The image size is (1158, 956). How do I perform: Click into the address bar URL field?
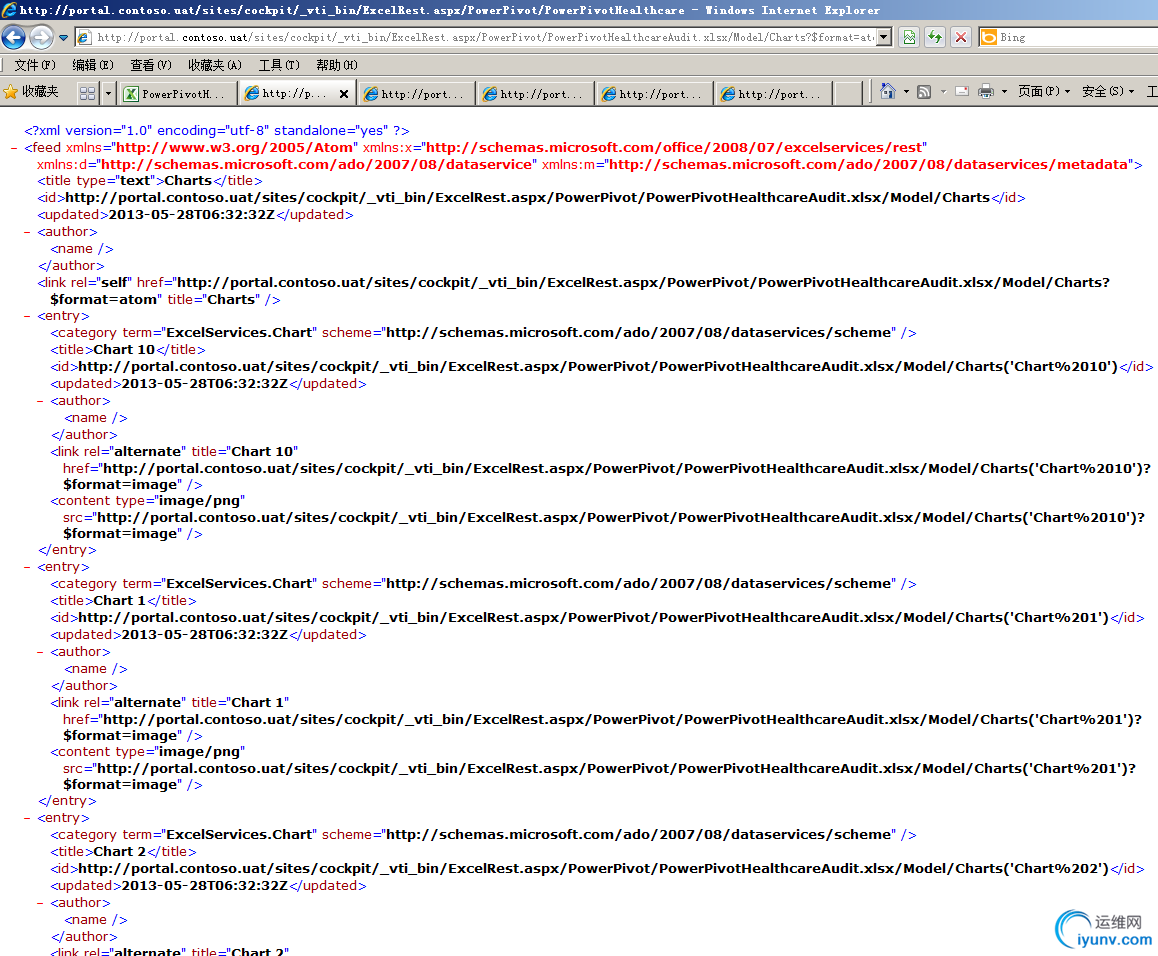[x=484, y=37]
